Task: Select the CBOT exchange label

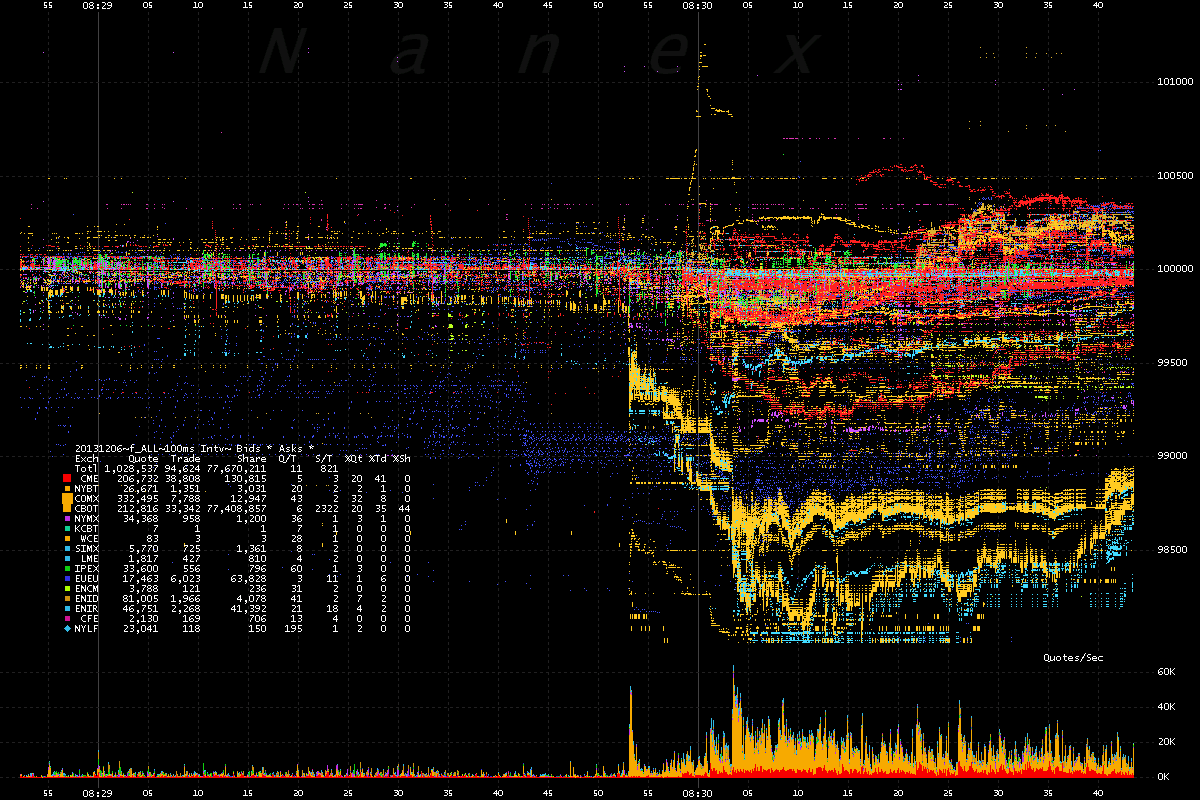Action: pyautogui.click(x=87, y=509)
